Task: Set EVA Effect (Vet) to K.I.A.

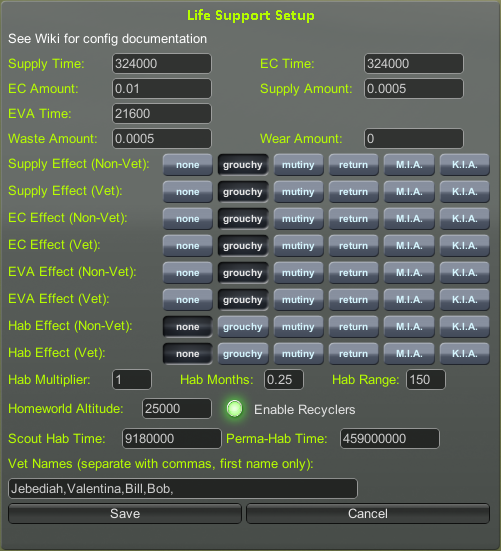Action: (464, 300)
